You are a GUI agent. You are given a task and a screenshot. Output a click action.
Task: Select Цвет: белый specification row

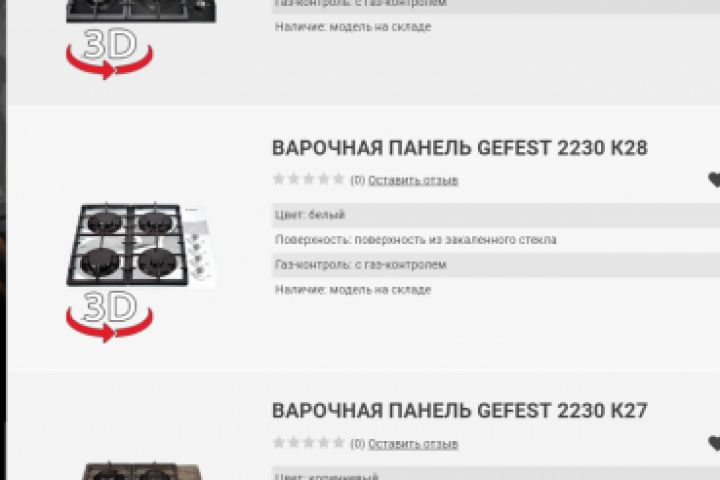pyautogui.click(x=496, y=215)
